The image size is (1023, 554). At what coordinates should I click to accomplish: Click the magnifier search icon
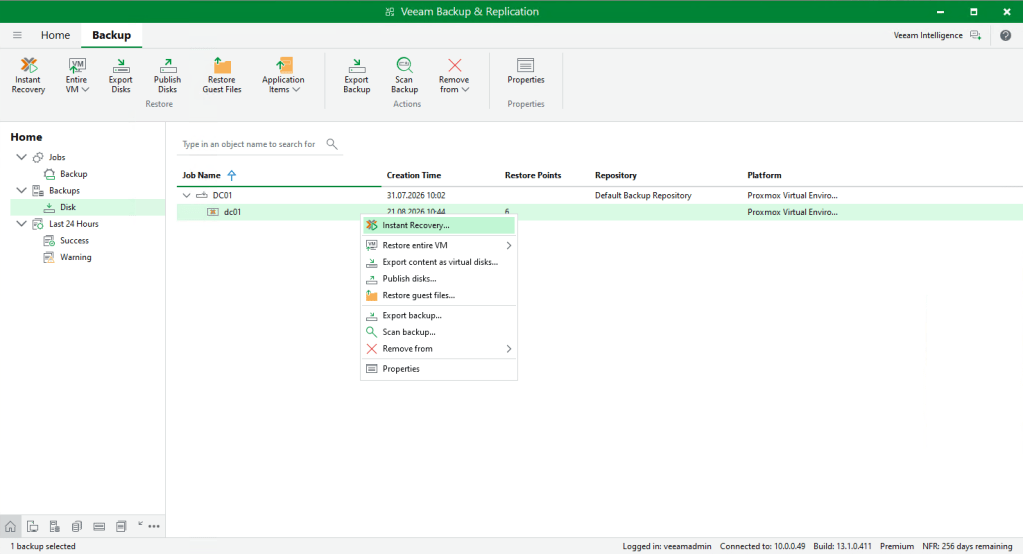click(332, 144)
